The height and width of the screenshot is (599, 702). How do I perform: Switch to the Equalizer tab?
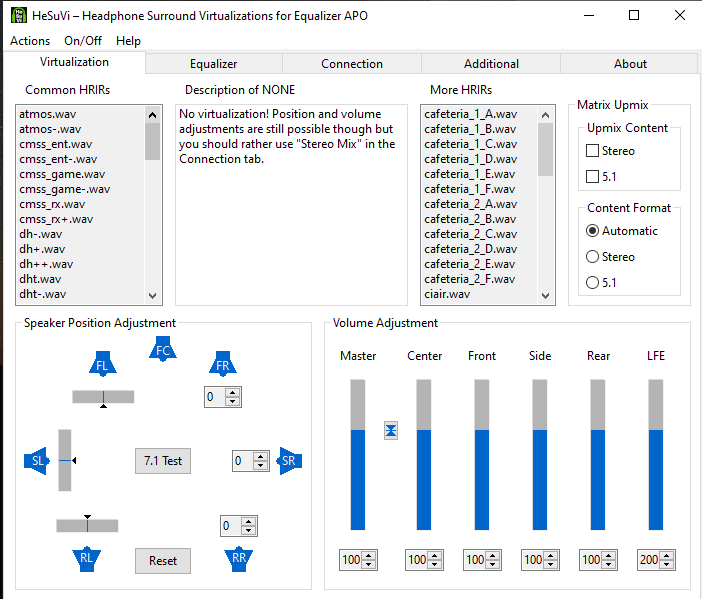[214, 64]
